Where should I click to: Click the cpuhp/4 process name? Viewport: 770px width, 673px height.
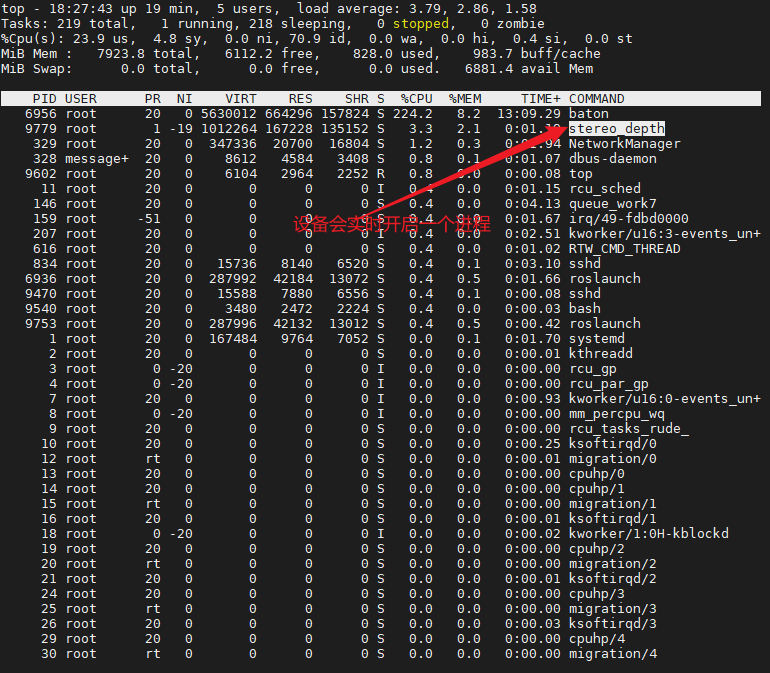point(597,639)
